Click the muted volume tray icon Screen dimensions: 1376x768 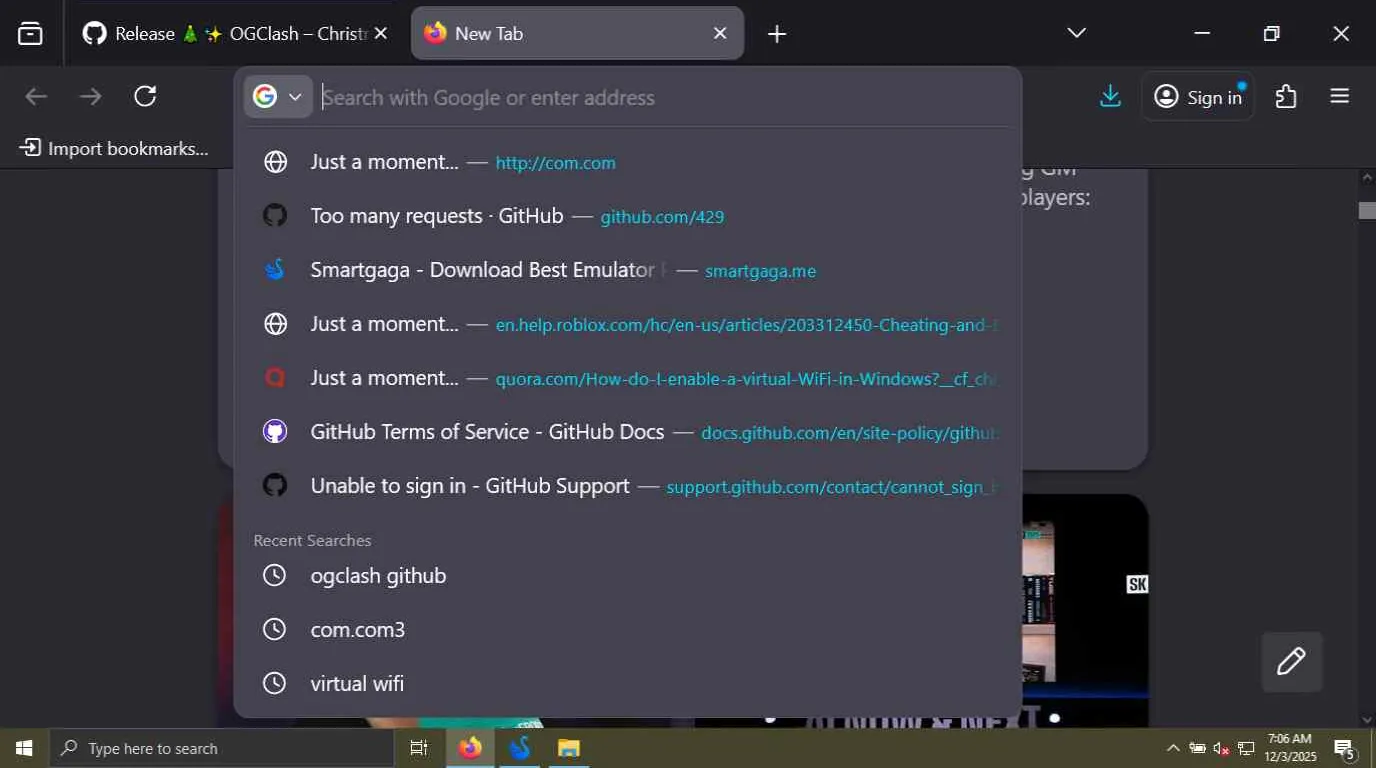point(1221,748)
